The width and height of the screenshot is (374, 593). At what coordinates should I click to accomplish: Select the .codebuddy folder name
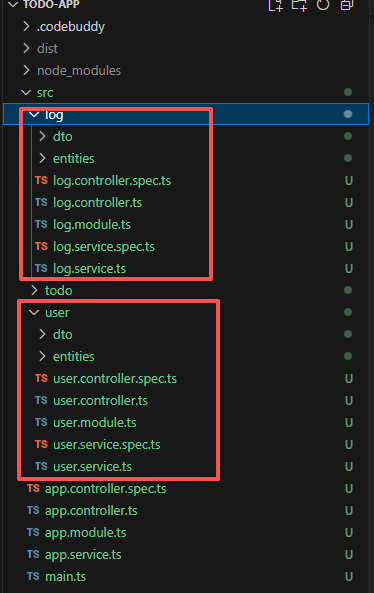[x=71, y=27]
